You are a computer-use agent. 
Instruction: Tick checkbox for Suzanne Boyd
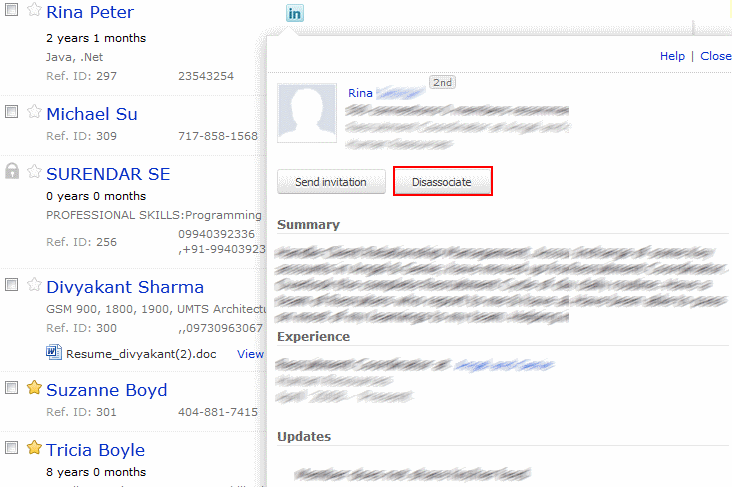11,388
